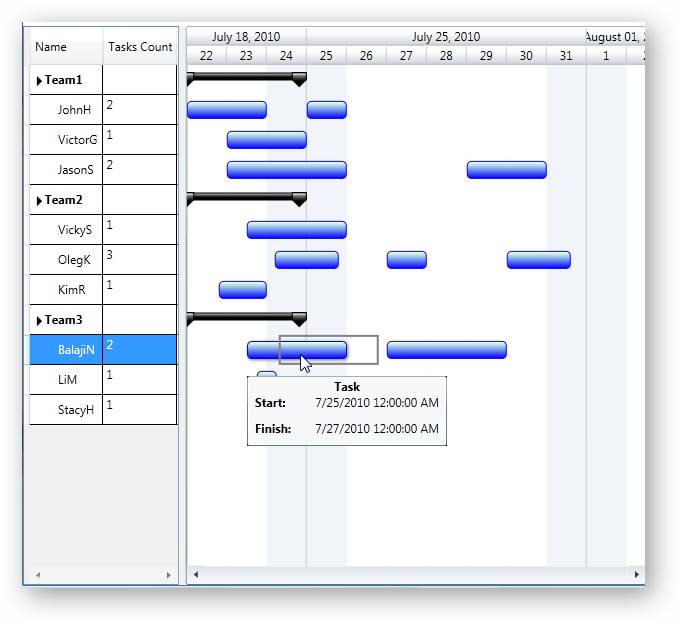Click the Team1 summary bar in the timeline
This screenshot has height=623, width=680.
point(246,76)
